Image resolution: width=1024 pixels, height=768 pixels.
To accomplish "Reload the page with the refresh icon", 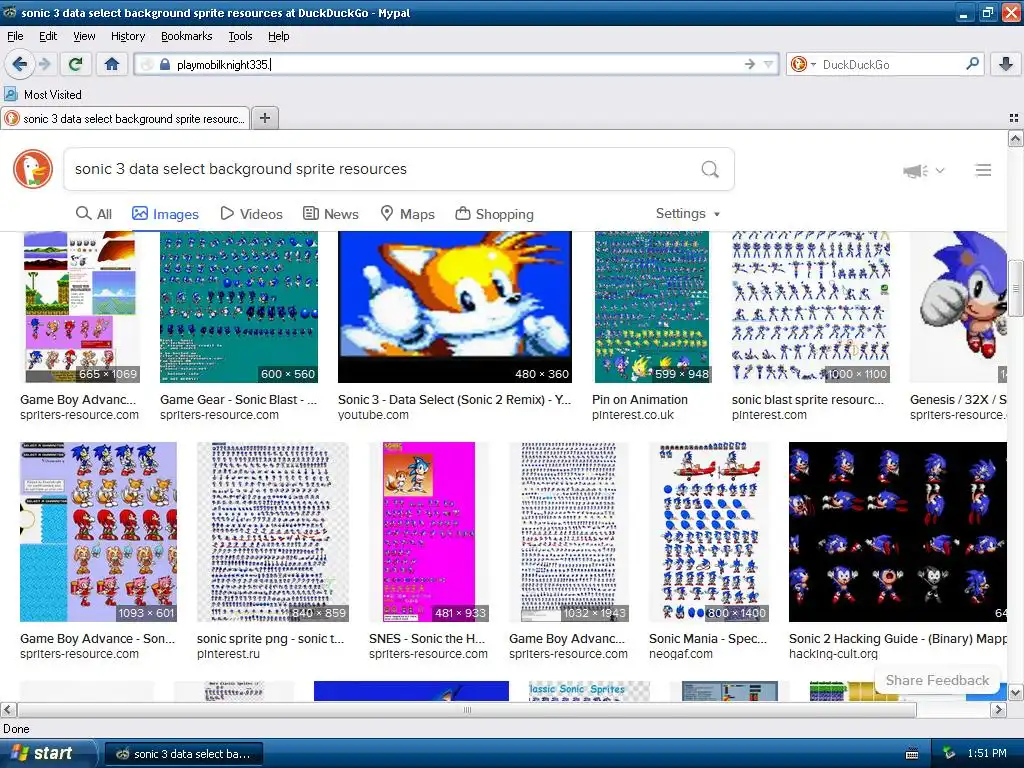I will 76,64.
